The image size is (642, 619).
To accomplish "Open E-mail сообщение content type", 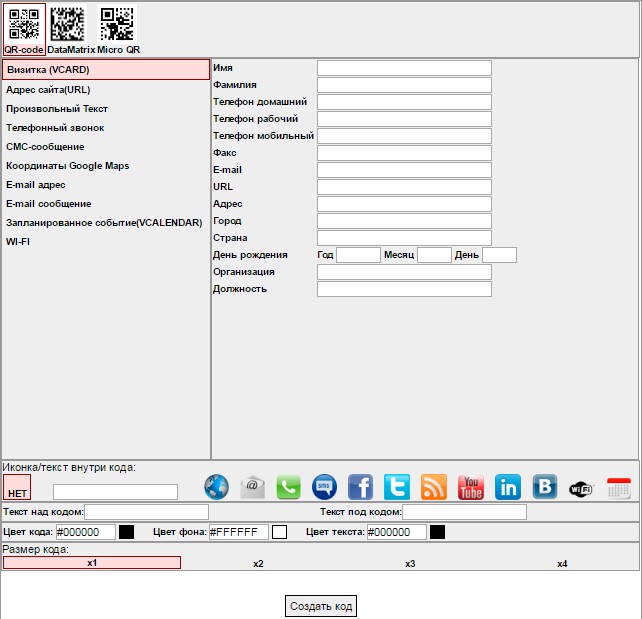I will point(49,203).
